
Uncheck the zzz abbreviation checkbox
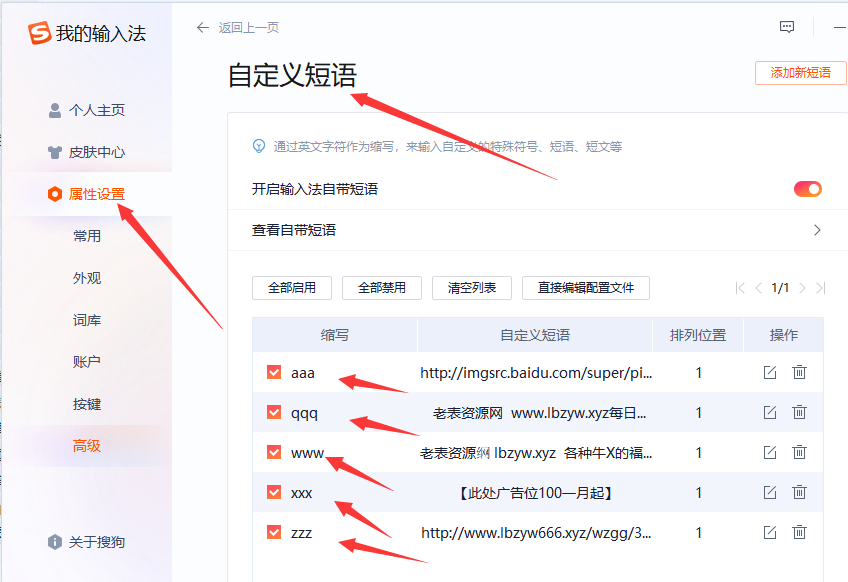[x=274, y=532]
